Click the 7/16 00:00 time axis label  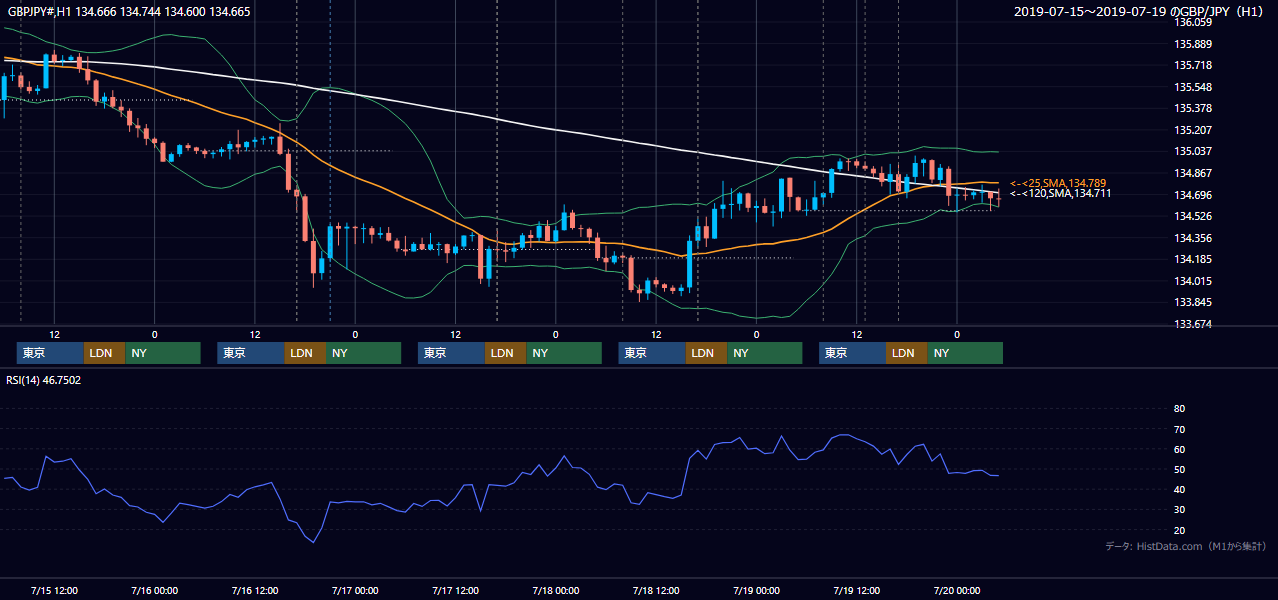(x=154, y=590)
